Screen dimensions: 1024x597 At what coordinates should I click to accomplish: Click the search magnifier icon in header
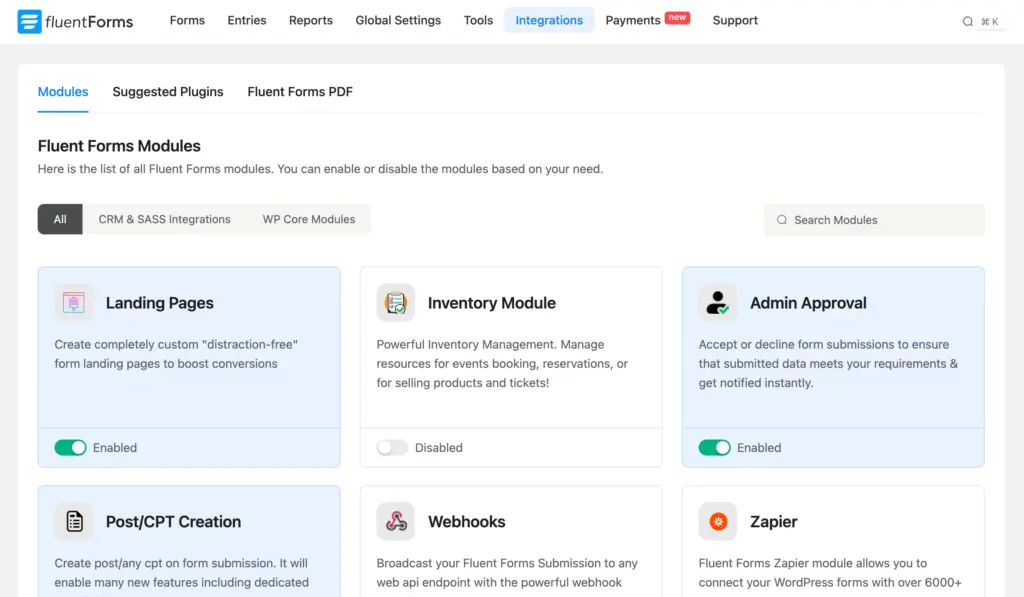pyautogui.click(x=967, y=22)
